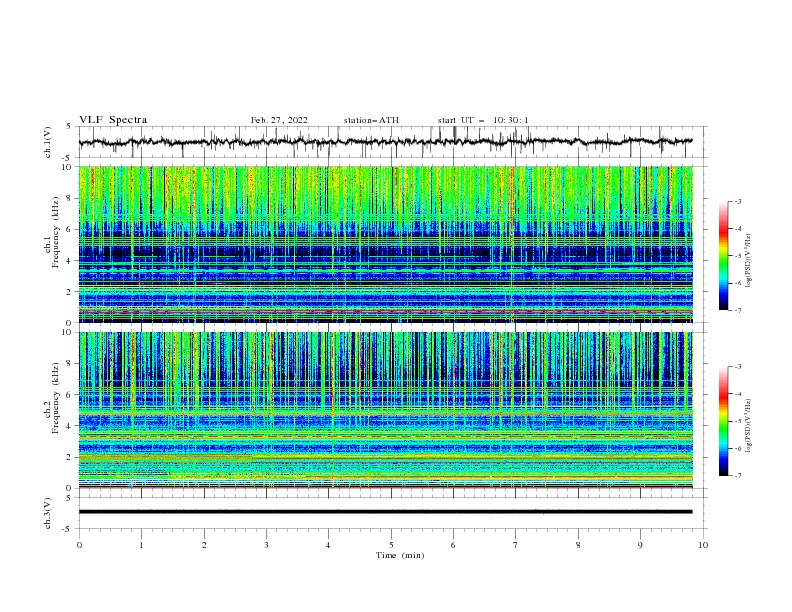
Task: Click time-axis tick label "7"
Action: (515, 545)
